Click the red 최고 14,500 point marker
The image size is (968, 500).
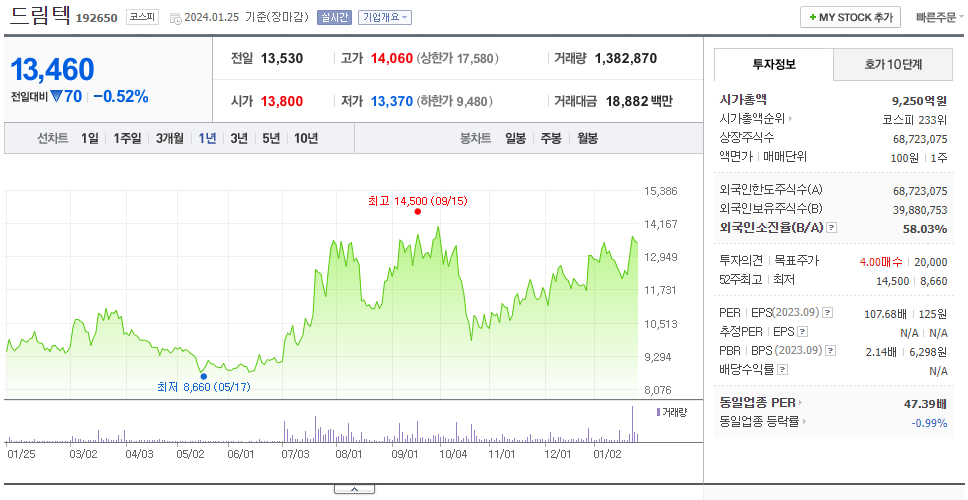pos(417,212)
